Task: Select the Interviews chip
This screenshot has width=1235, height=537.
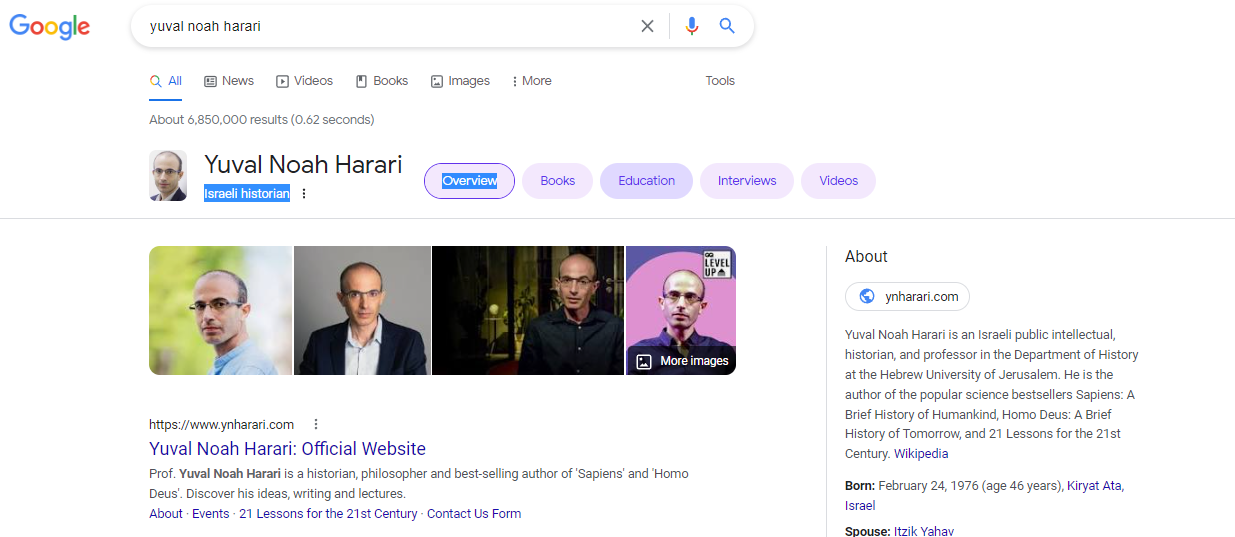Action: click(x=747, y=181)
